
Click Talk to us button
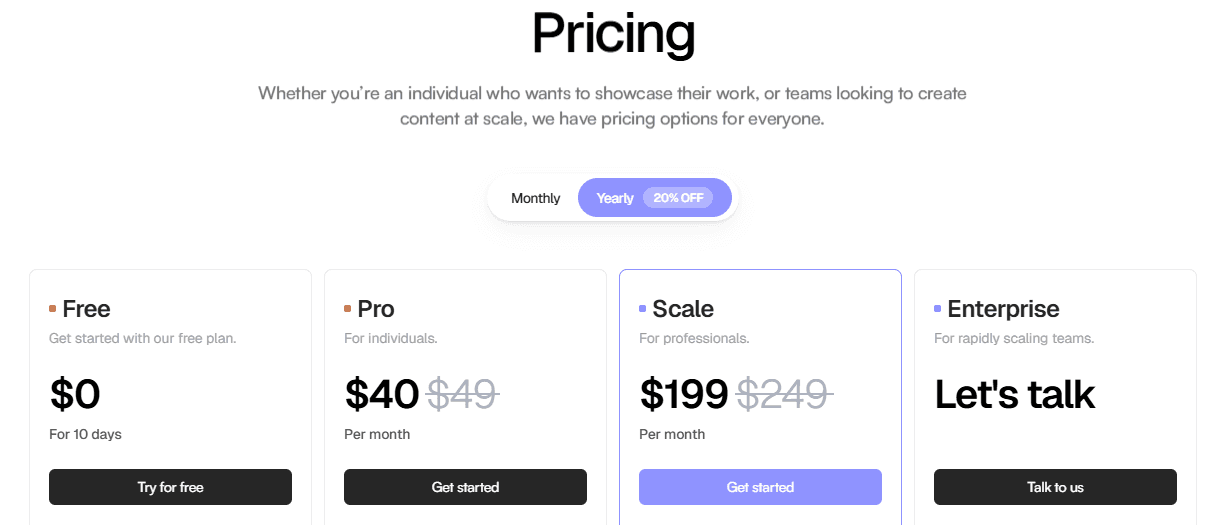pyautogui.click(x=1055, y=487)
